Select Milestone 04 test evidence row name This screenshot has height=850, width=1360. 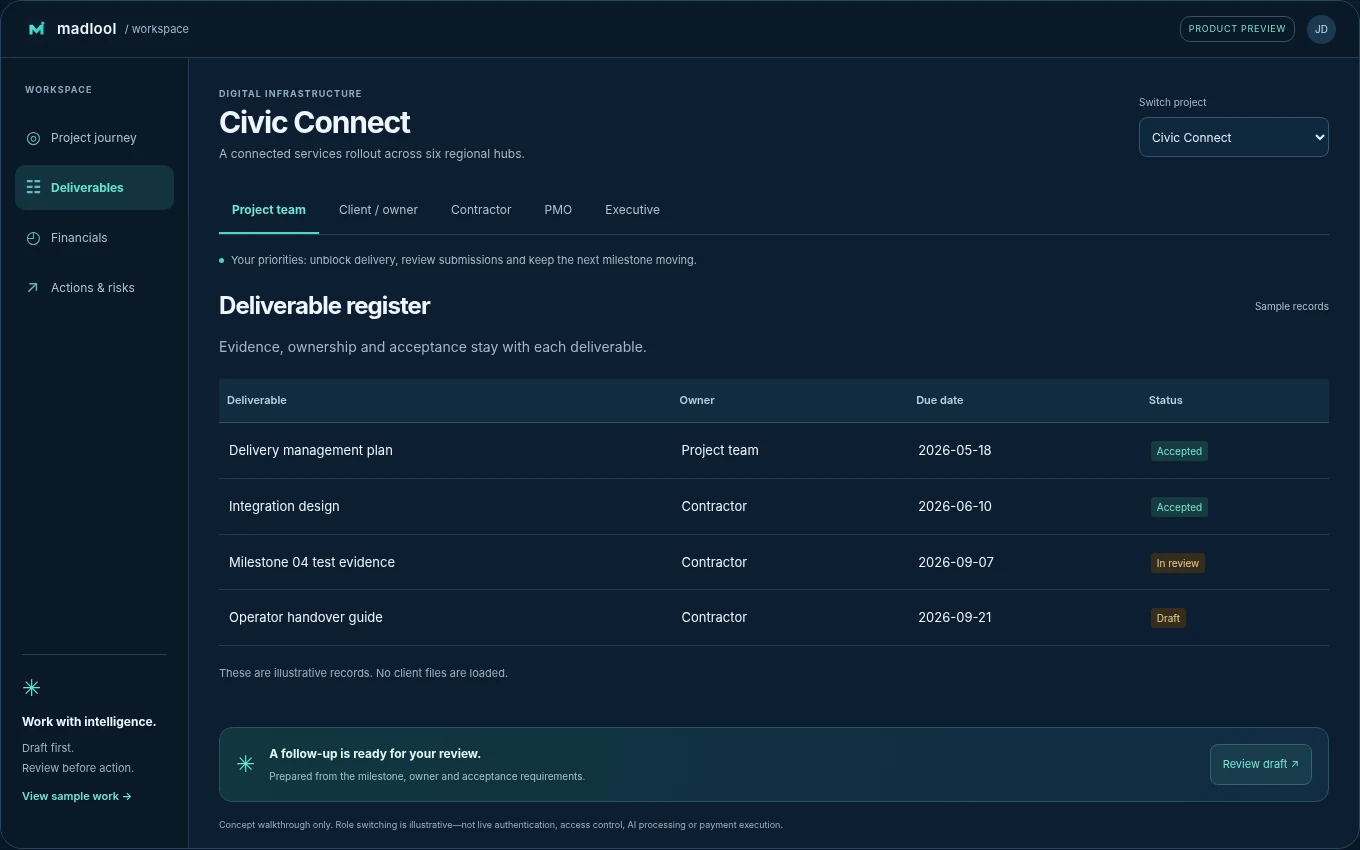[x=312, y=562]
